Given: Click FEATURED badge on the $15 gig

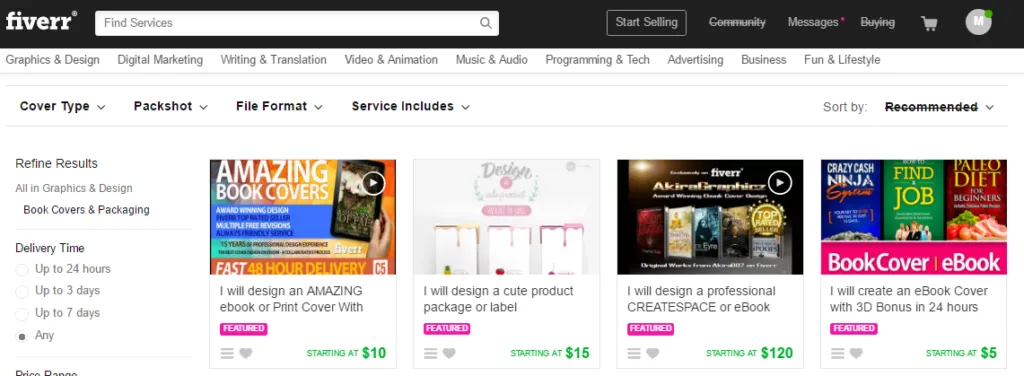Looking at the screenshot, I should (x=447, y=328).
